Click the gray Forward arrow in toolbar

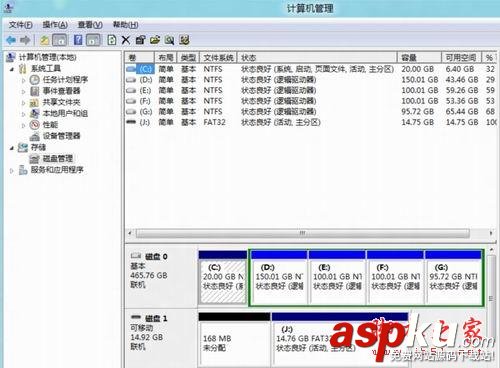tap(25, 40)
